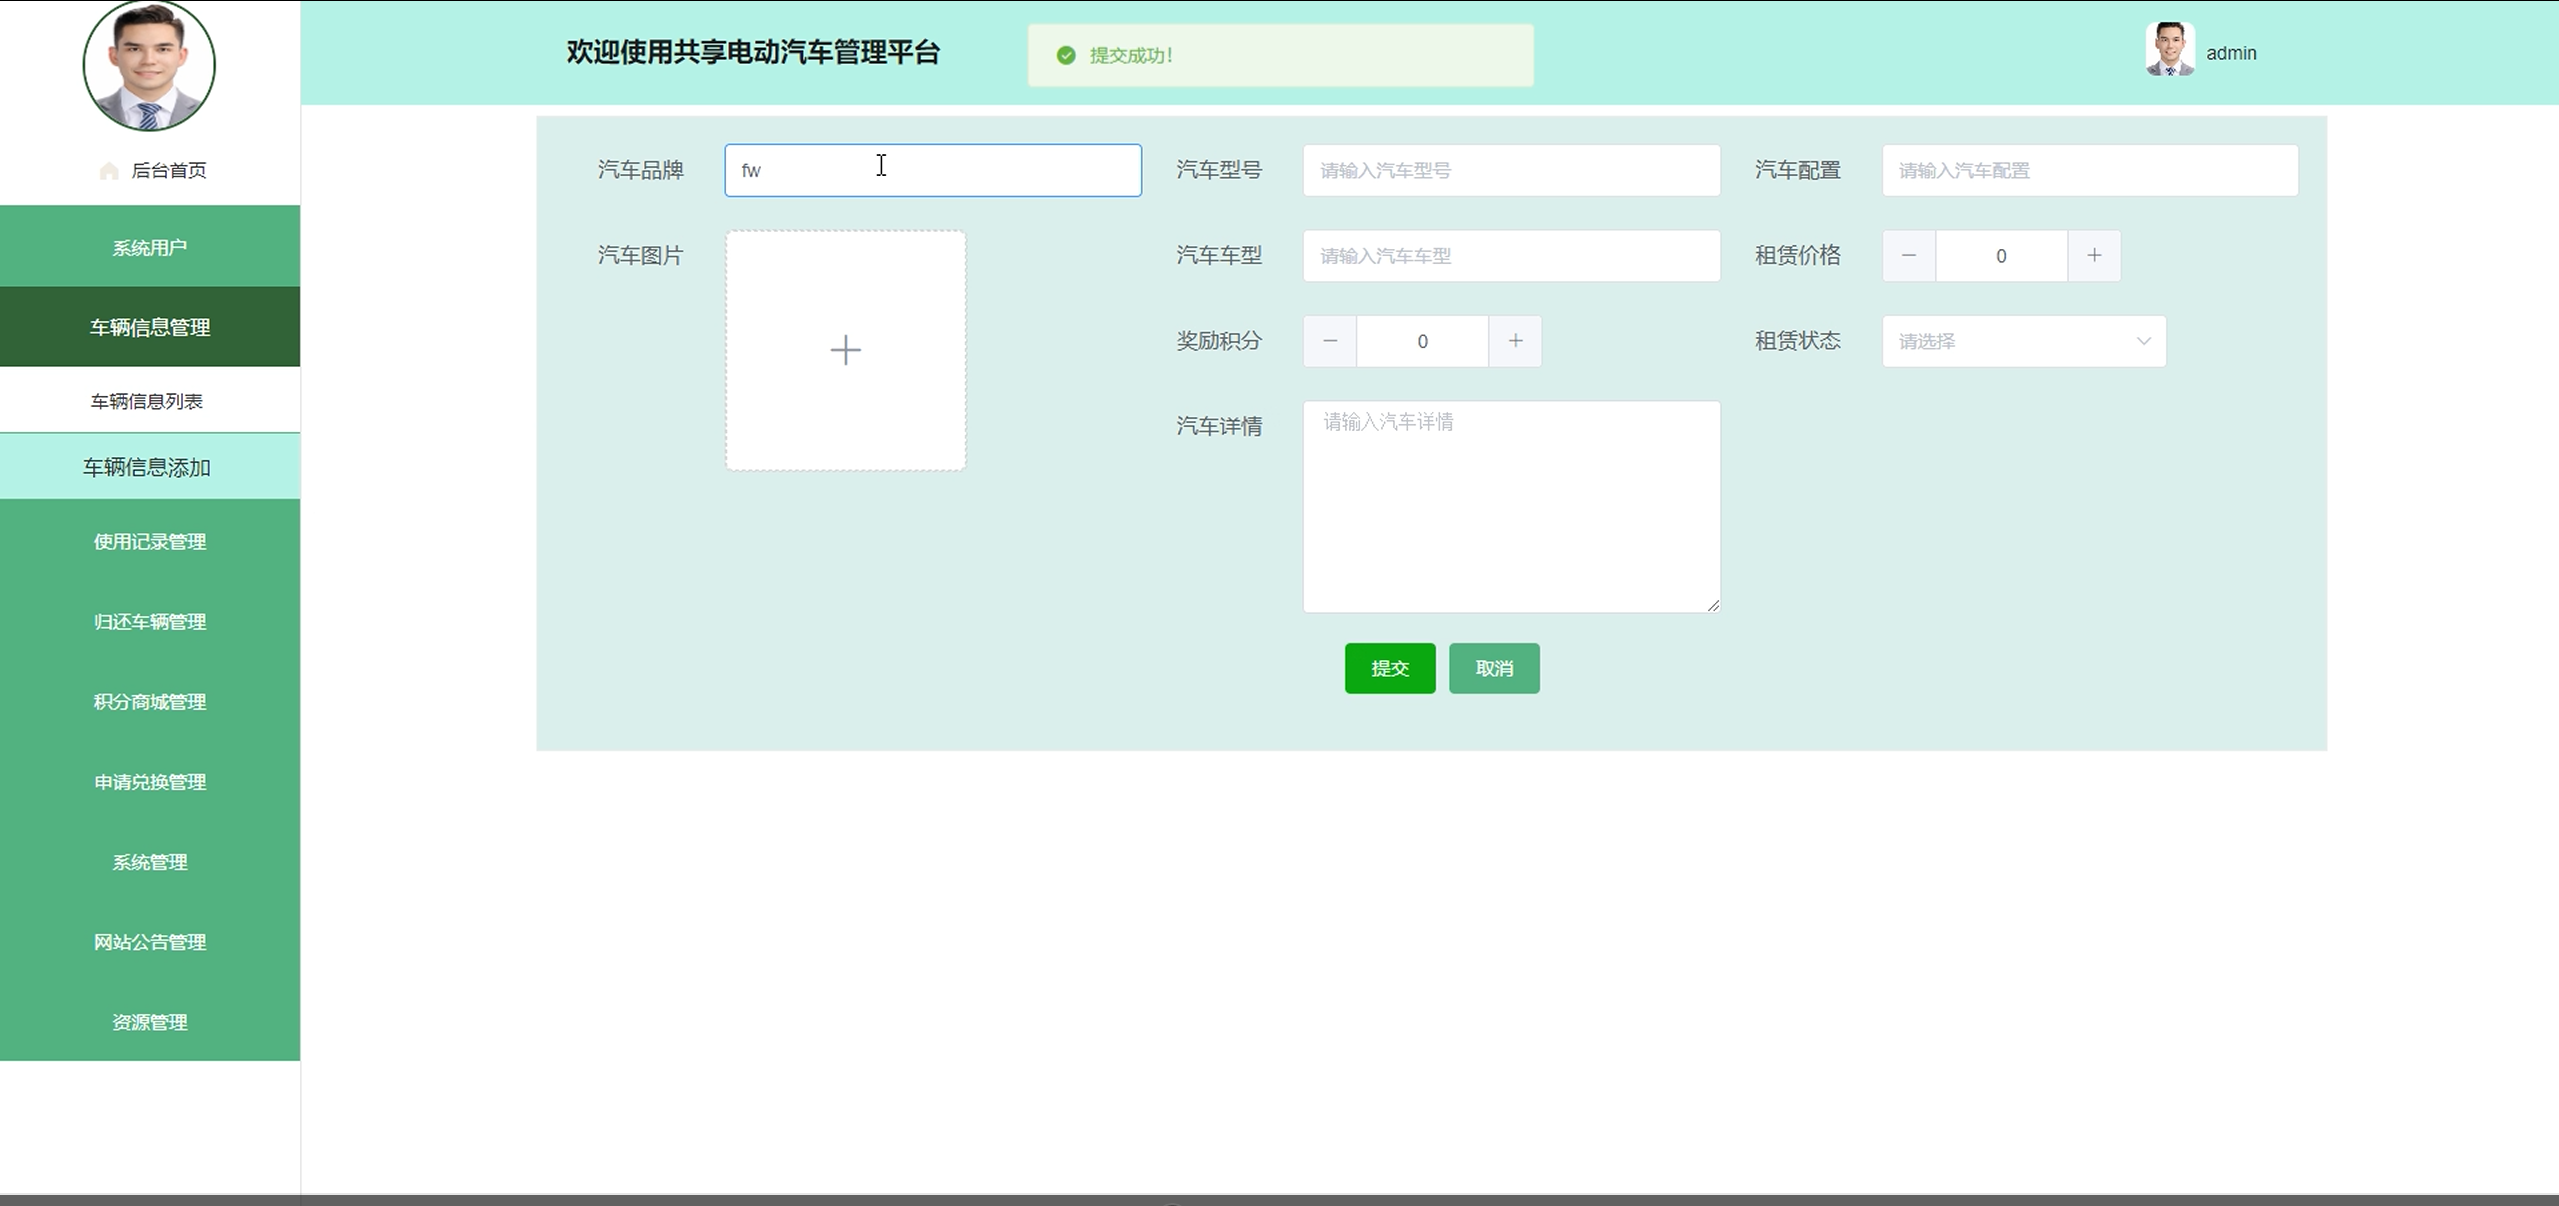
Task: Click the 汽车配置 input field
Action: point(2089,170)
